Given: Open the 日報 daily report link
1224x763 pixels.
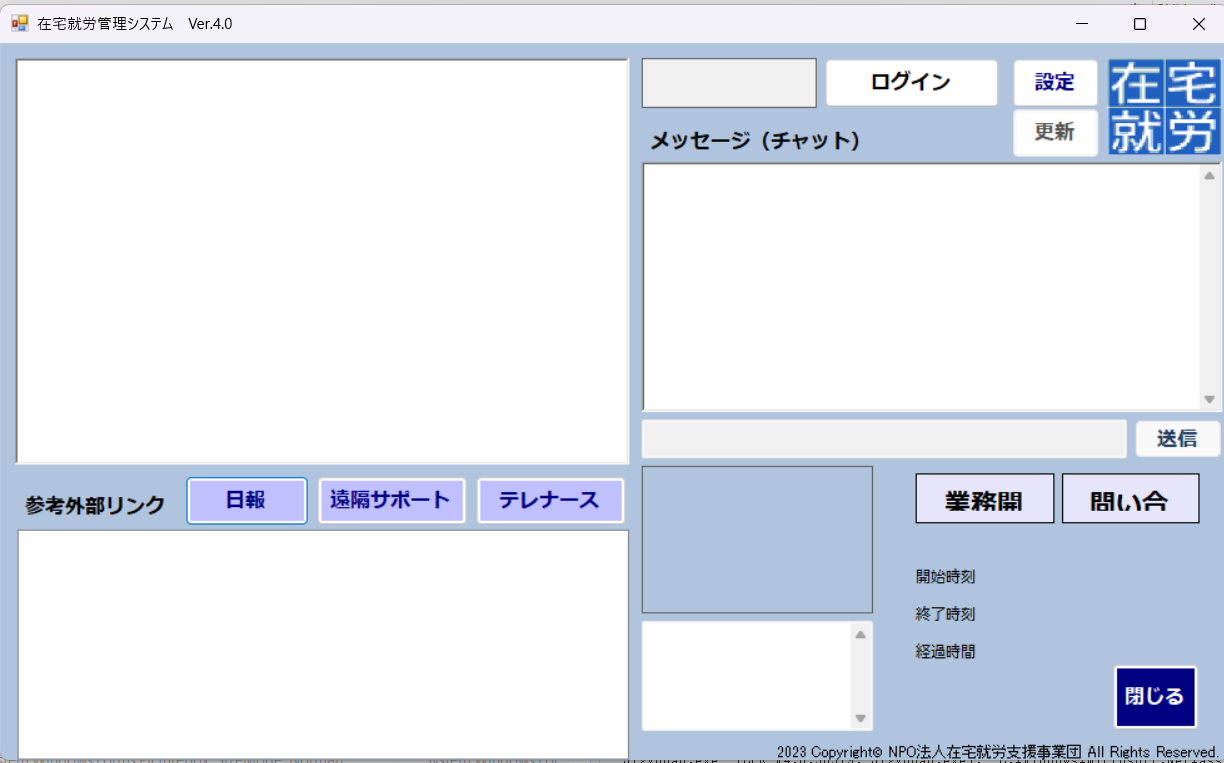Looking at the screenshot, I should pyautogui.click(x=246, y=500).
